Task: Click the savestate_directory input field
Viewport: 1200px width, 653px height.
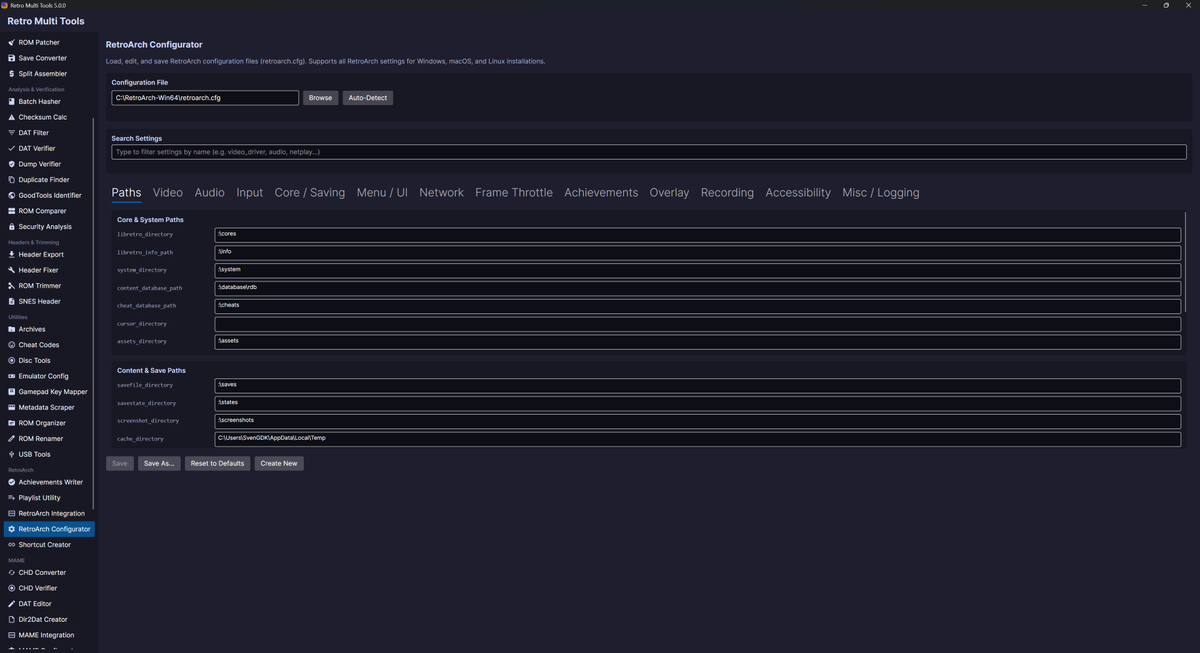Action: [x=698, y=403]
